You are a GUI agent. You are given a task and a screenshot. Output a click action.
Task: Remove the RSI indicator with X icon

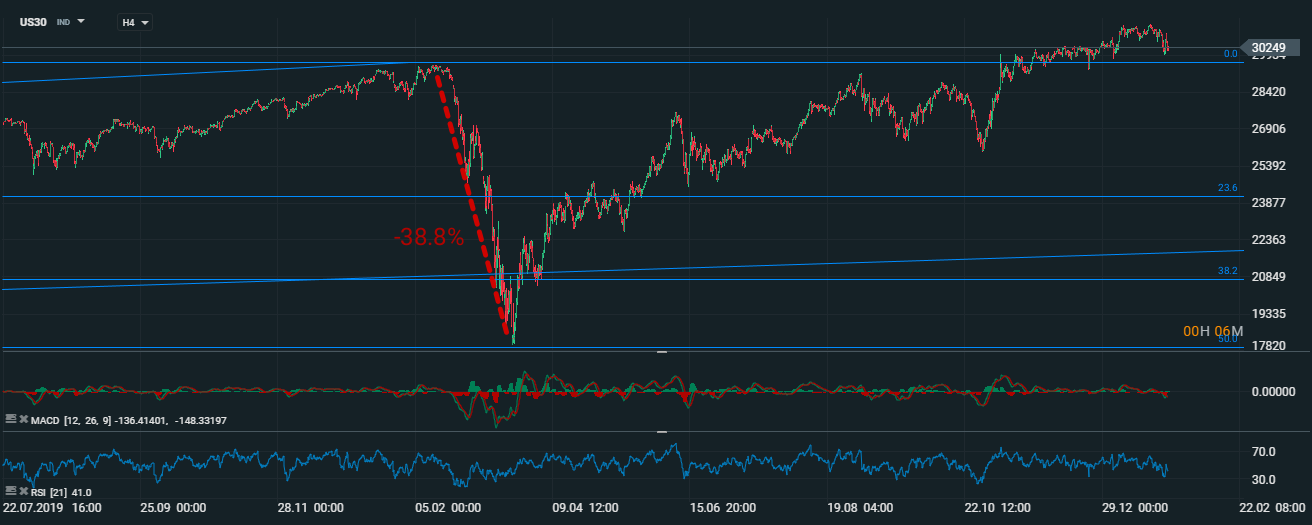point(23,491)
